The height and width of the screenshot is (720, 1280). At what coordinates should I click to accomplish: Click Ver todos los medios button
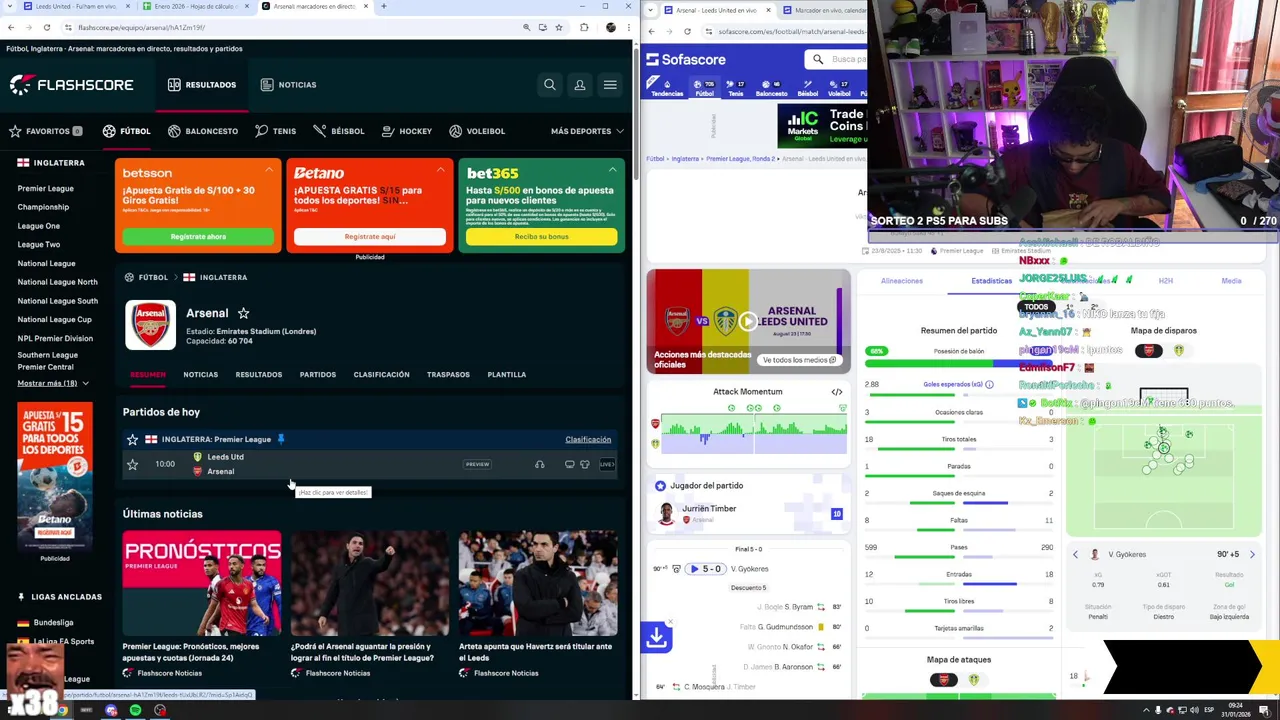point(800,360)
